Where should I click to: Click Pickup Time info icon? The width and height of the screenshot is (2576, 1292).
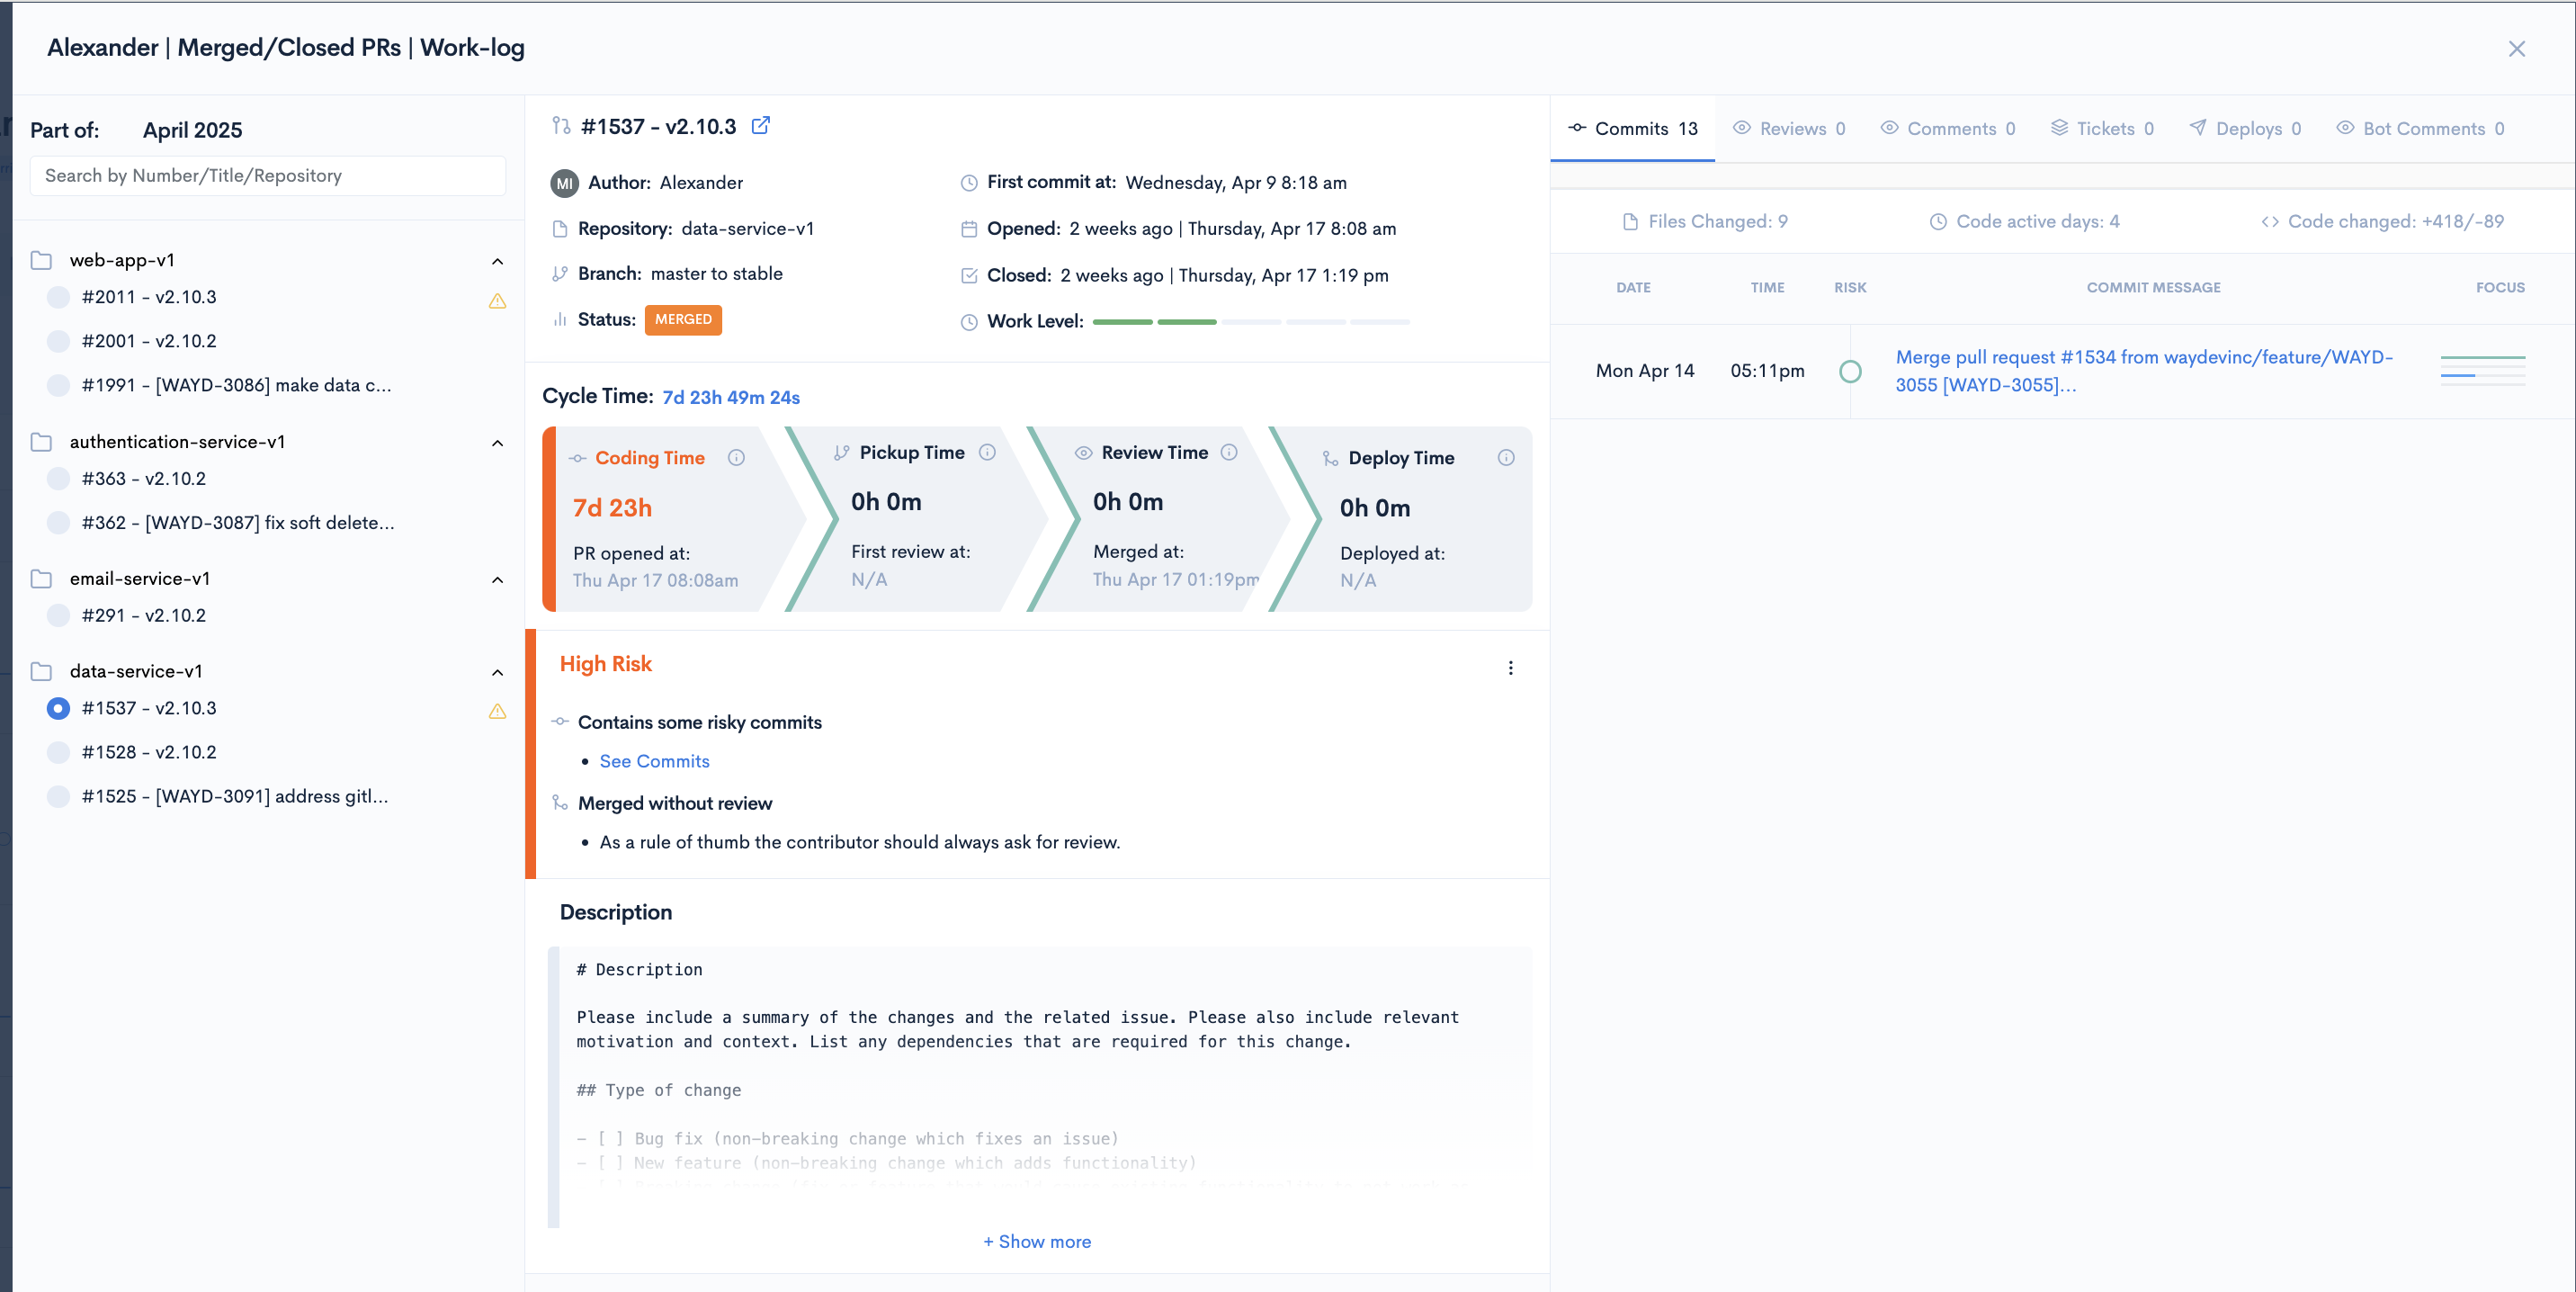[987, 453]
